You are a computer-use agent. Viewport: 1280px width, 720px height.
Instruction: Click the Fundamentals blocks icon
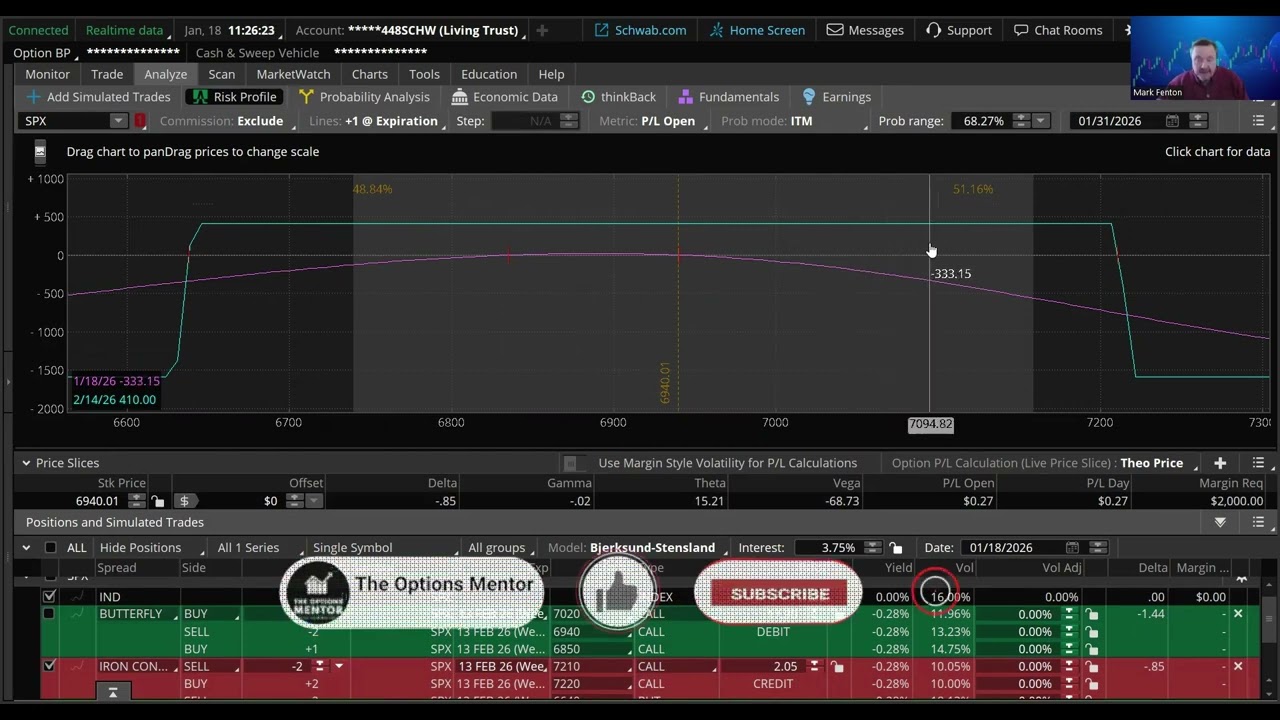pyautogui.click(x=685, y=97)
